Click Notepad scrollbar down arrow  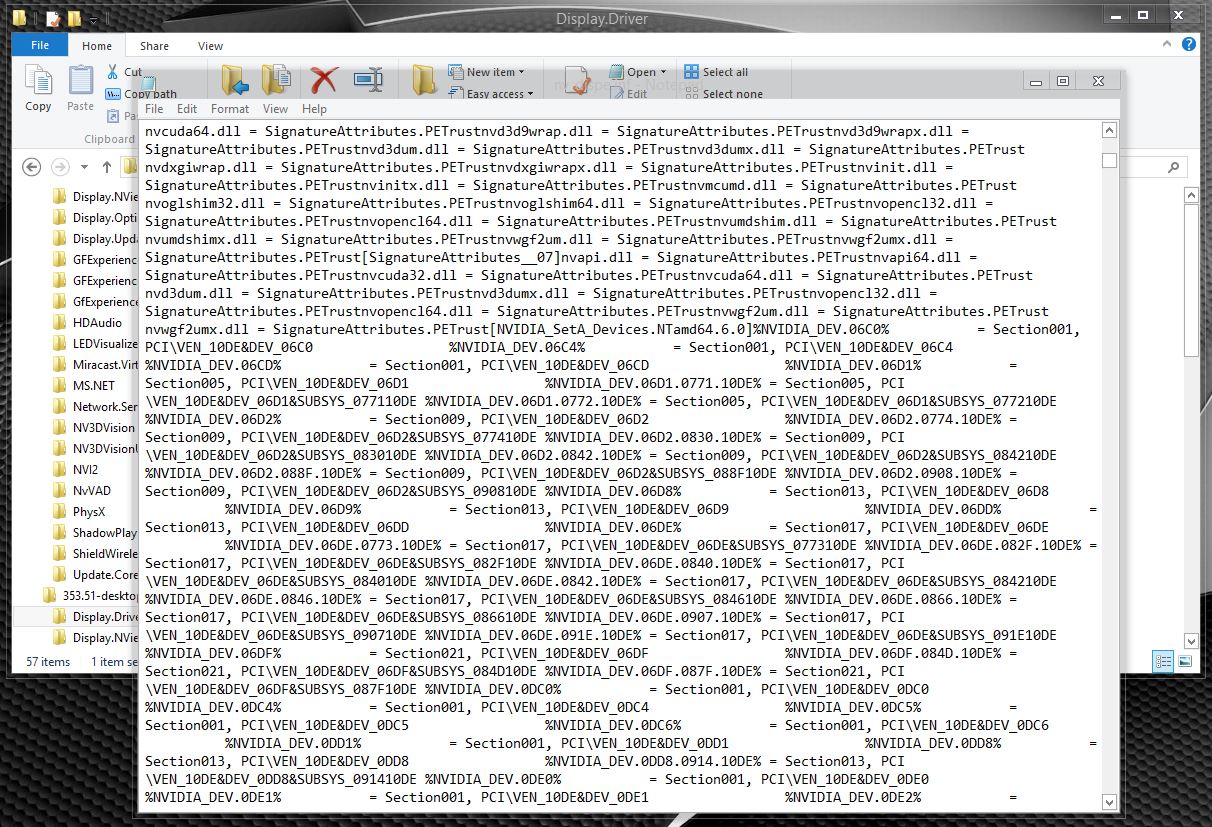[x=1108, y=801]
